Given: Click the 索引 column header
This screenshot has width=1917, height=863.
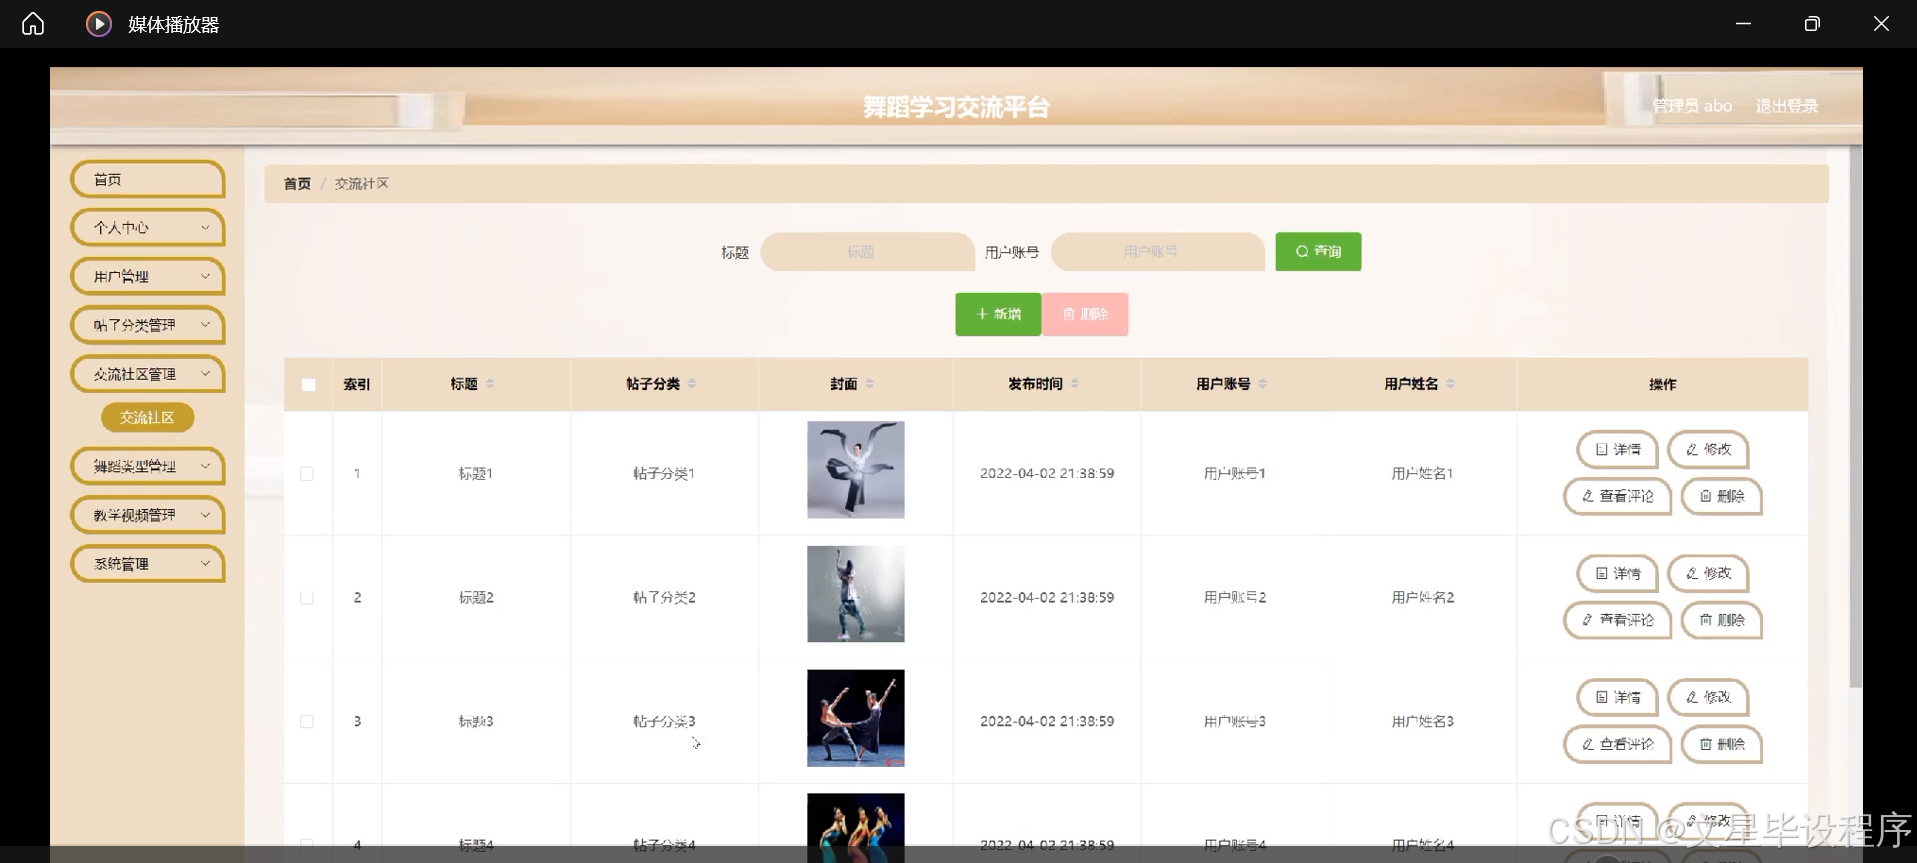Looking at the screenshot, I should [357, 385].
